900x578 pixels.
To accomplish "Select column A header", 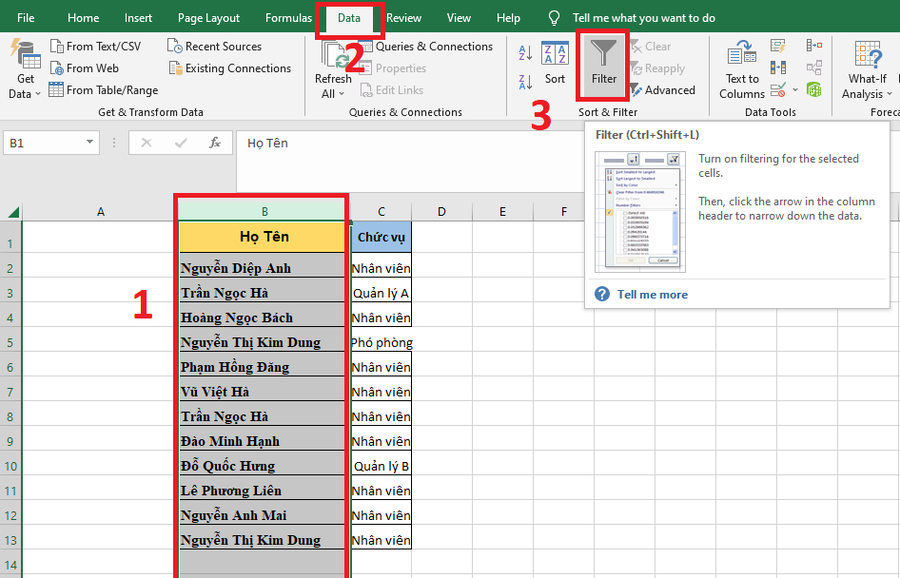I will (100, 212).
